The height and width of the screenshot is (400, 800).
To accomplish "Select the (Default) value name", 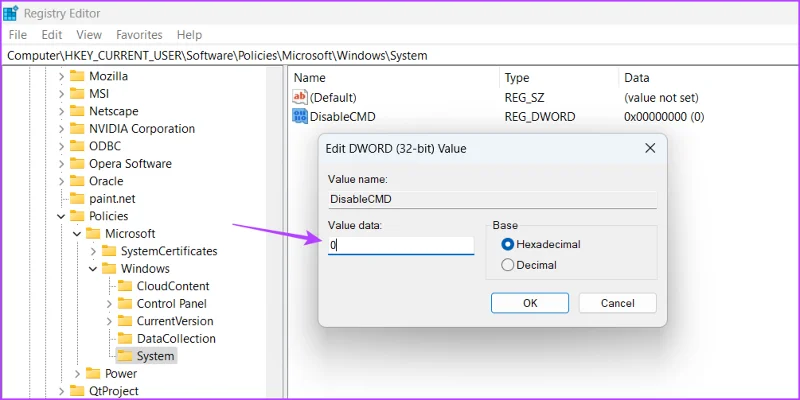I will (x=333, y=97).
